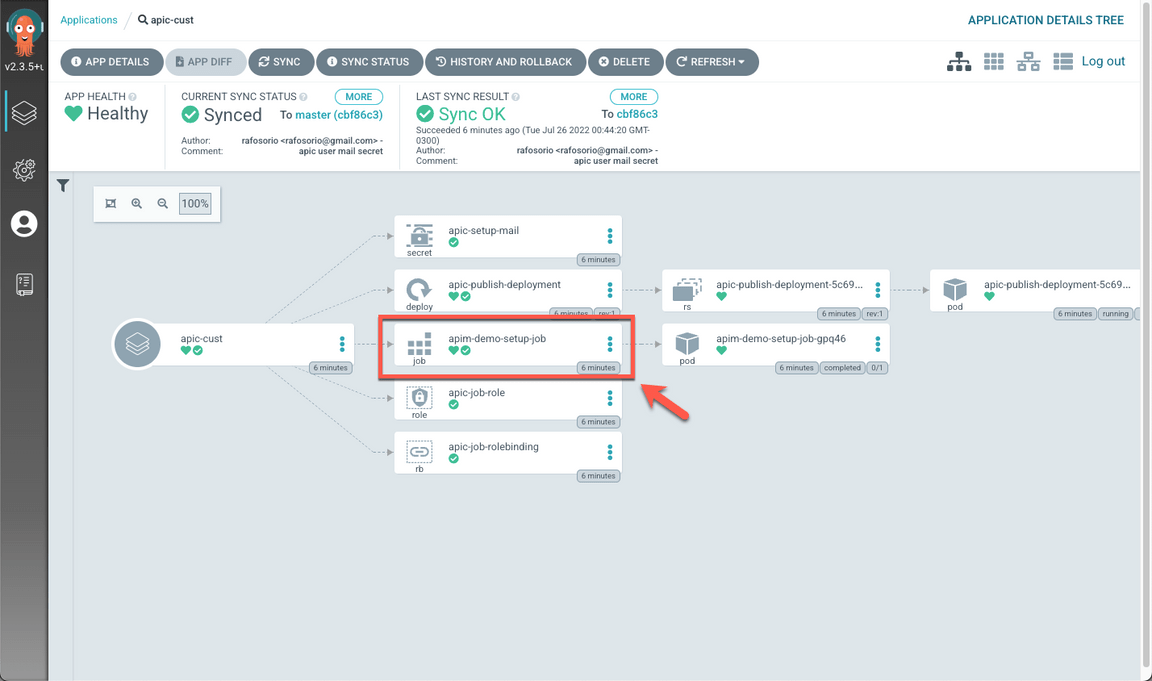Open Documentation icon in left sidebar
The height and width of the screenshot is (681, 1152).
coord(24,284)
